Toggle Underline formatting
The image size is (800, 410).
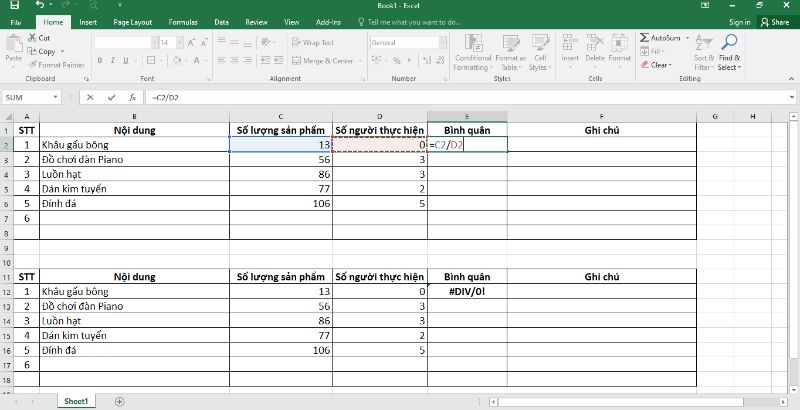pyautogui.click(x=124, y=60)
